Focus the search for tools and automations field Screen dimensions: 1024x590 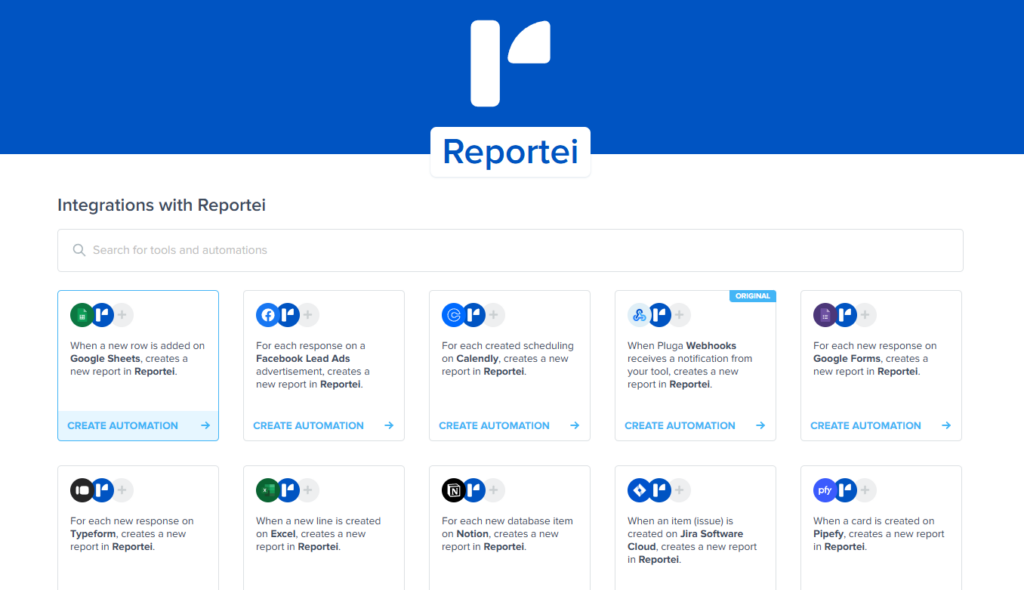[x=510, y=250]
